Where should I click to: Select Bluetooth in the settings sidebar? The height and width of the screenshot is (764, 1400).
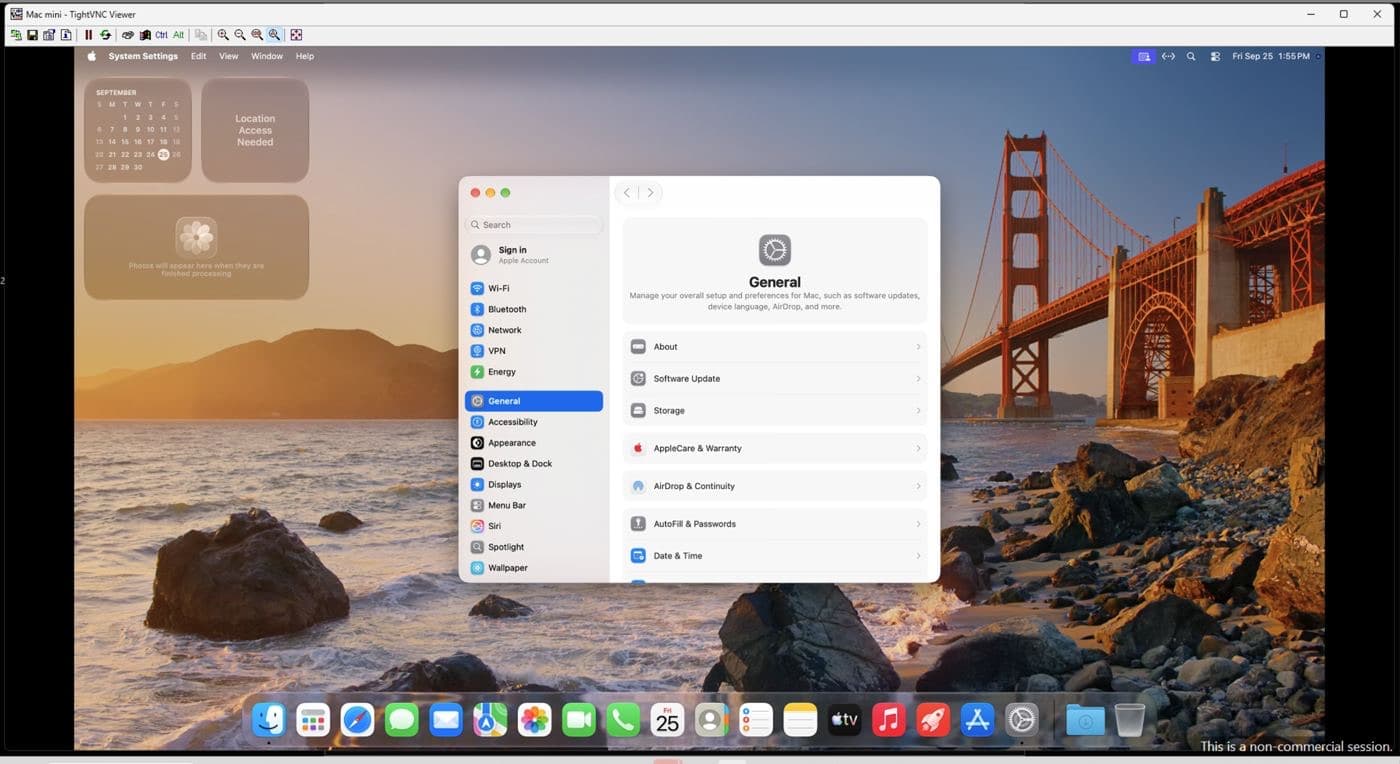pos(534,309)
